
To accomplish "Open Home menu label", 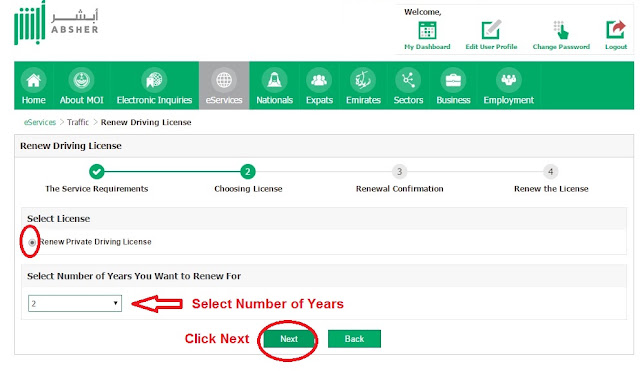I will (x=33, y=100).
